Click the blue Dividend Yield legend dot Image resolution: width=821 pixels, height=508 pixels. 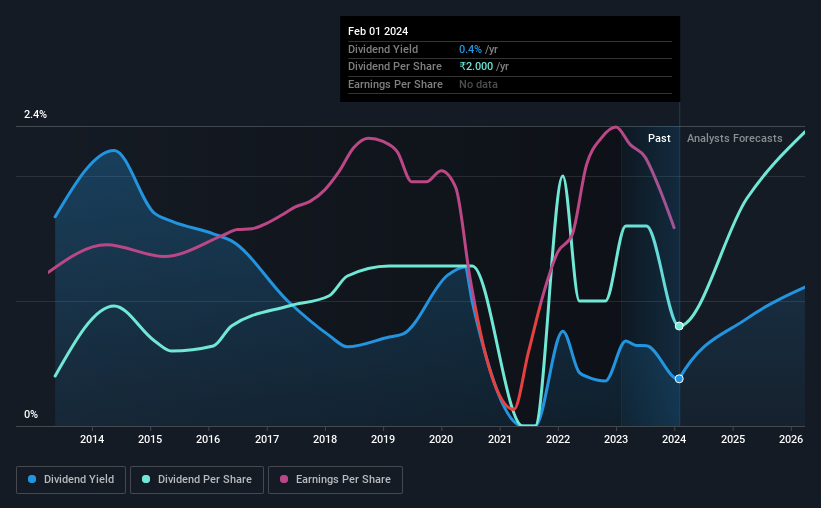(x=32, y=479)
